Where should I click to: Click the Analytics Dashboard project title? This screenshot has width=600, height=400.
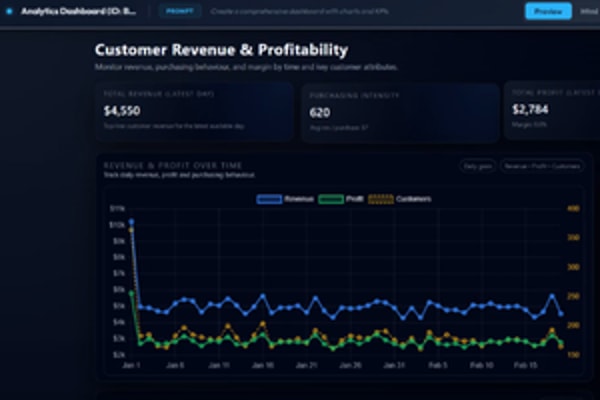(78, 11)
